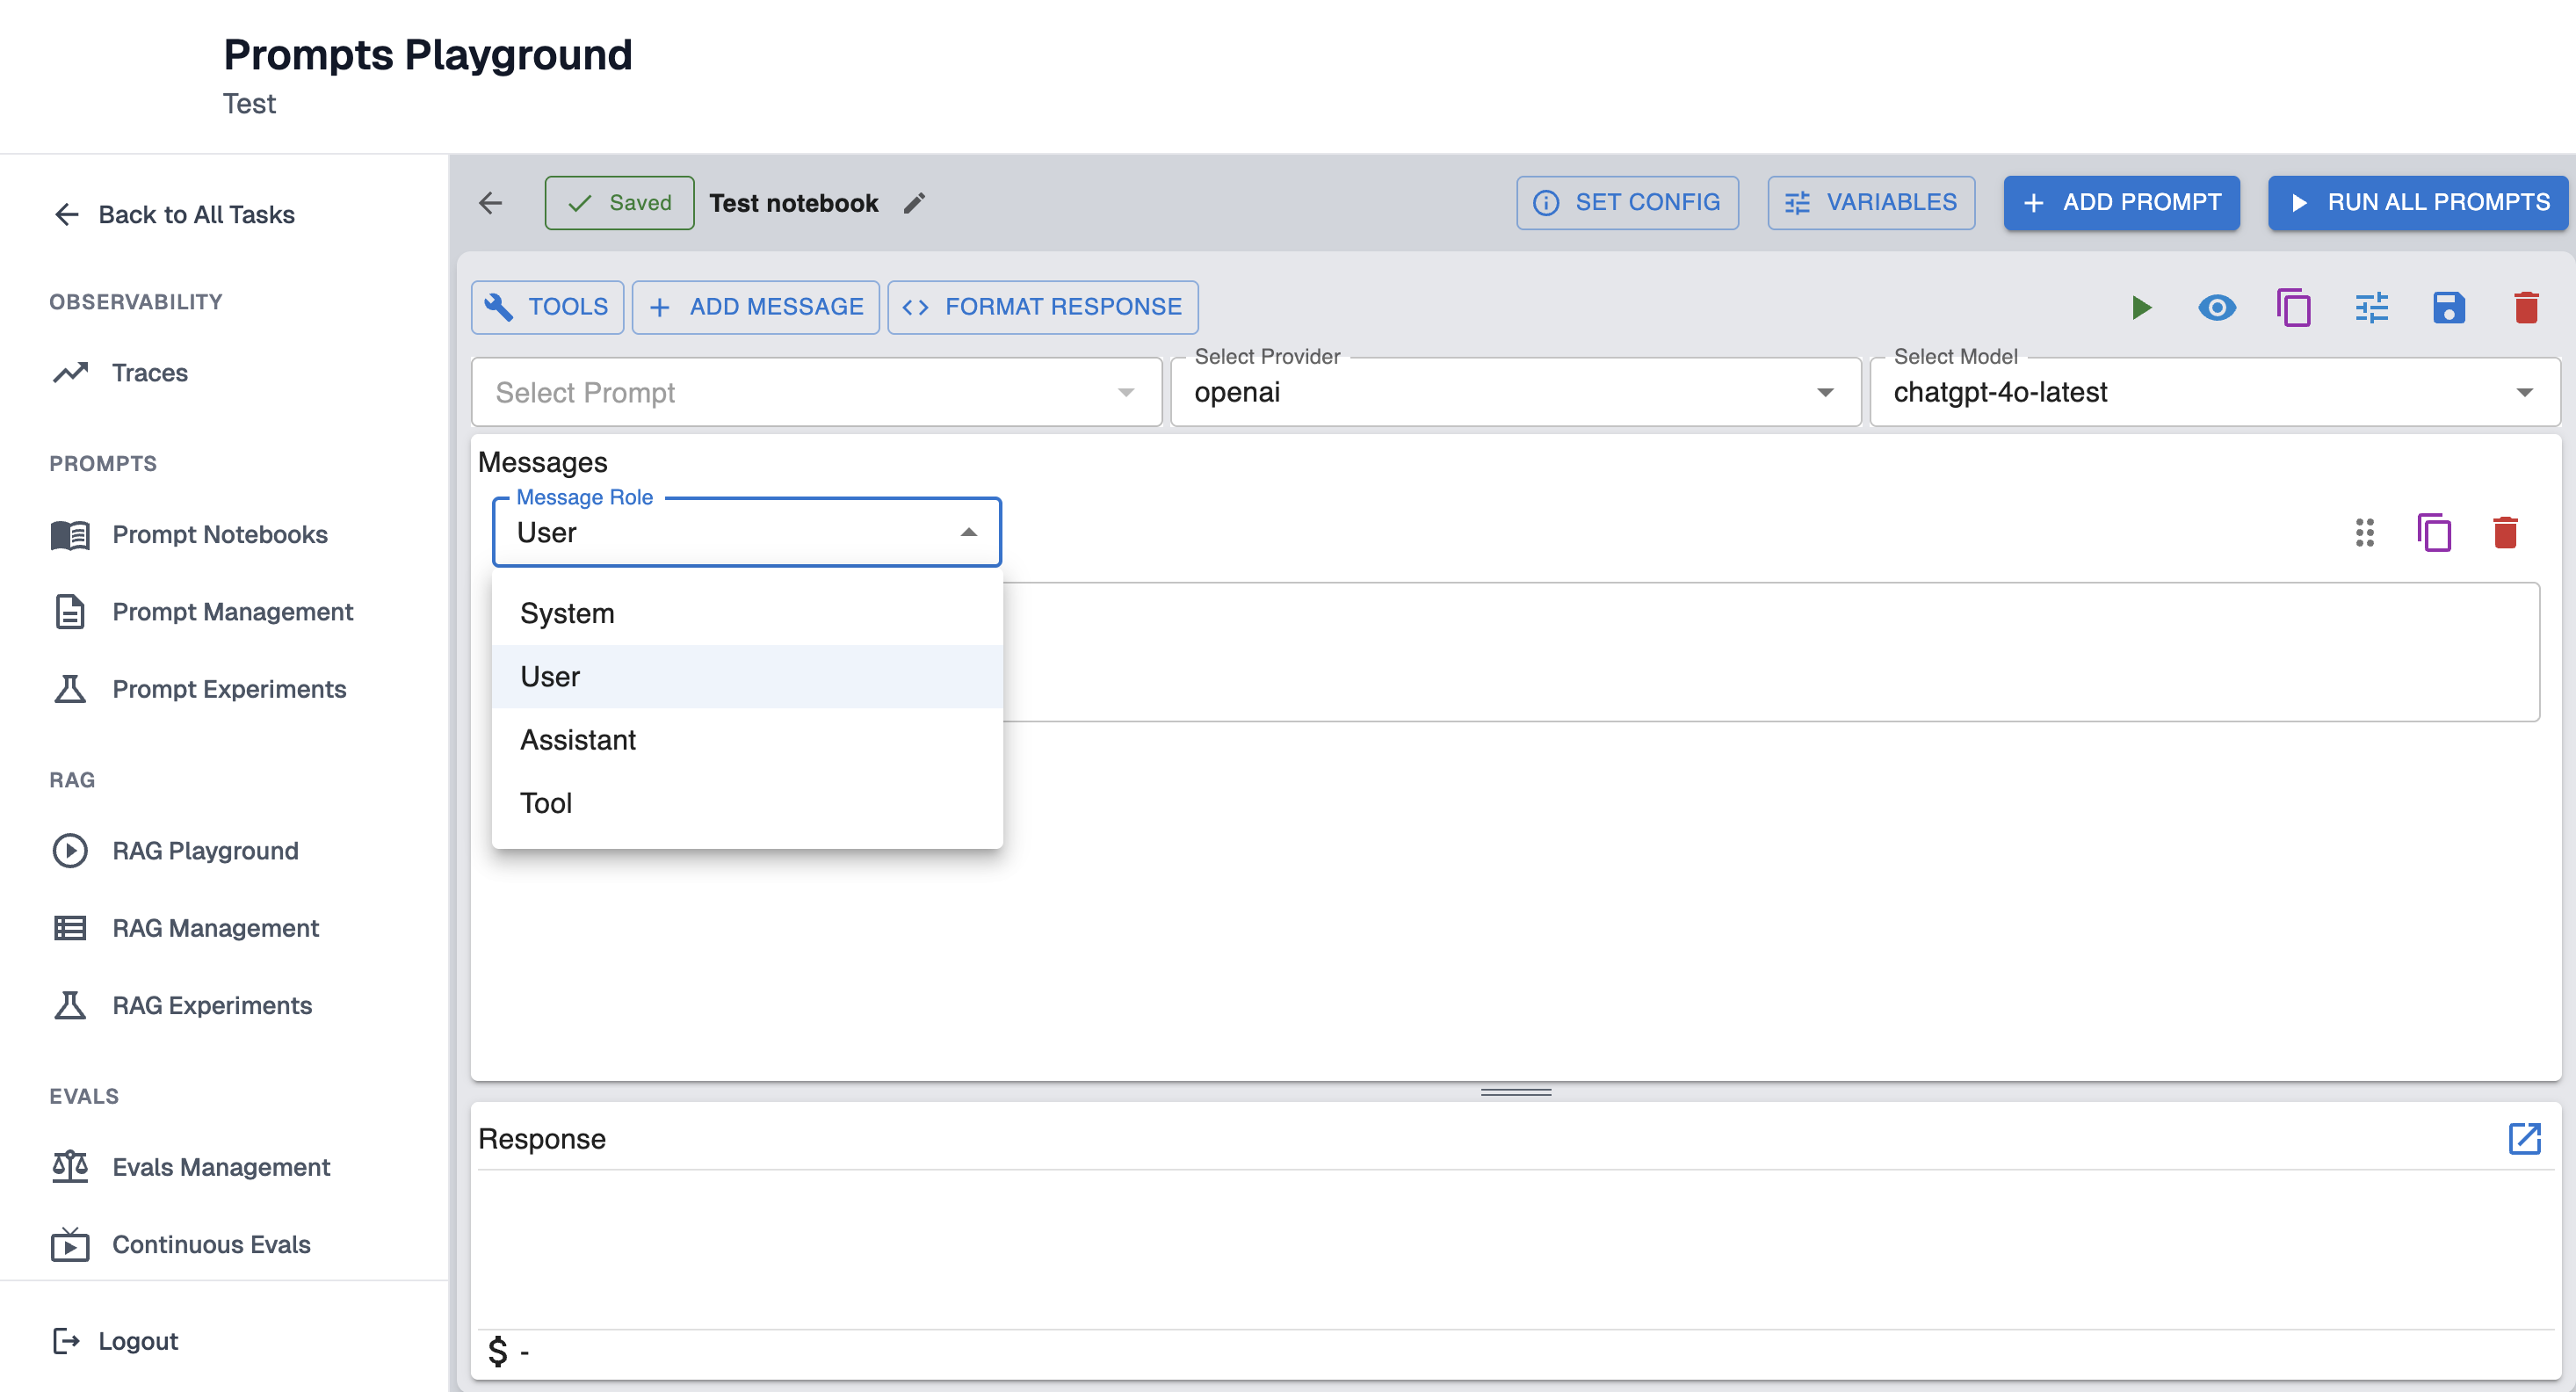Save the prompt with floppy disk icon
This screenshot has height=1392, width=2576.
point(2448,307)
